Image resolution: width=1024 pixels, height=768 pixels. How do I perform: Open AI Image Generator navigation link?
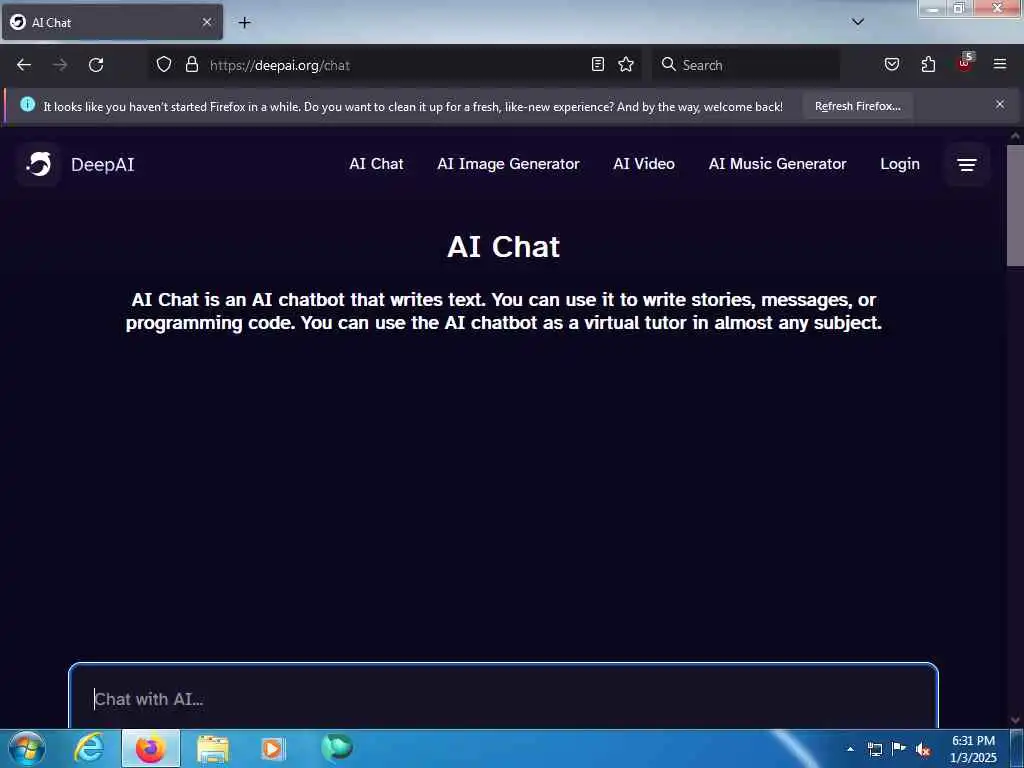508,164
